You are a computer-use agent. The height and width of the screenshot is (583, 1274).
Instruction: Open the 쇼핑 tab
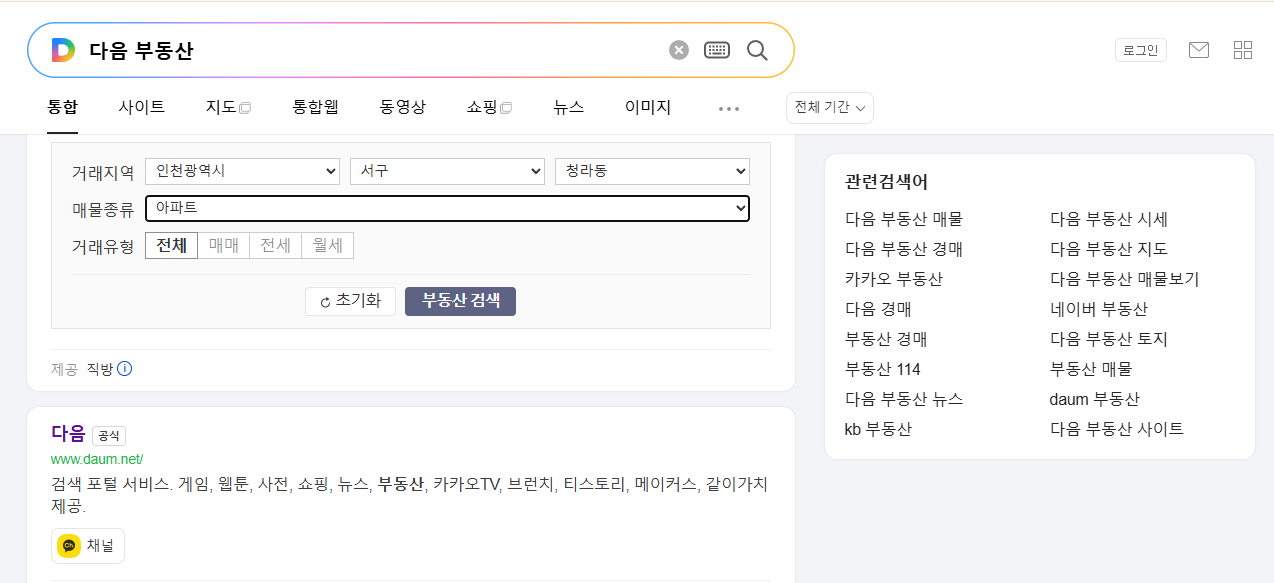[x=489, y=107]
